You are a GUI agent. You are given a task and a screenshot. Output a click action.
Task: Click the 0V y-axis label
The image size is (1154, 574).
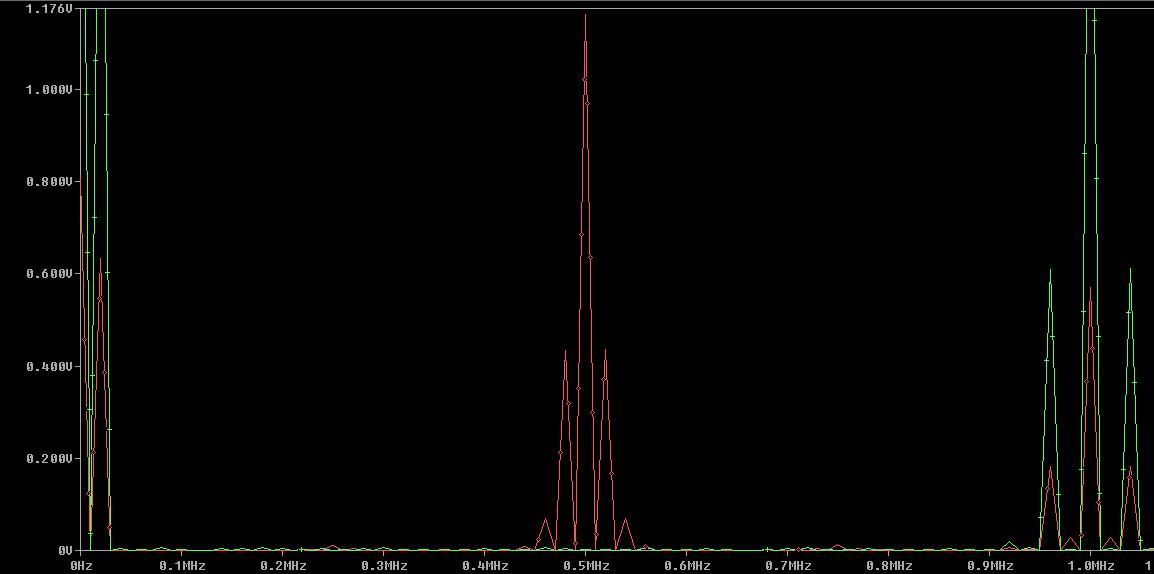[66, 550]
